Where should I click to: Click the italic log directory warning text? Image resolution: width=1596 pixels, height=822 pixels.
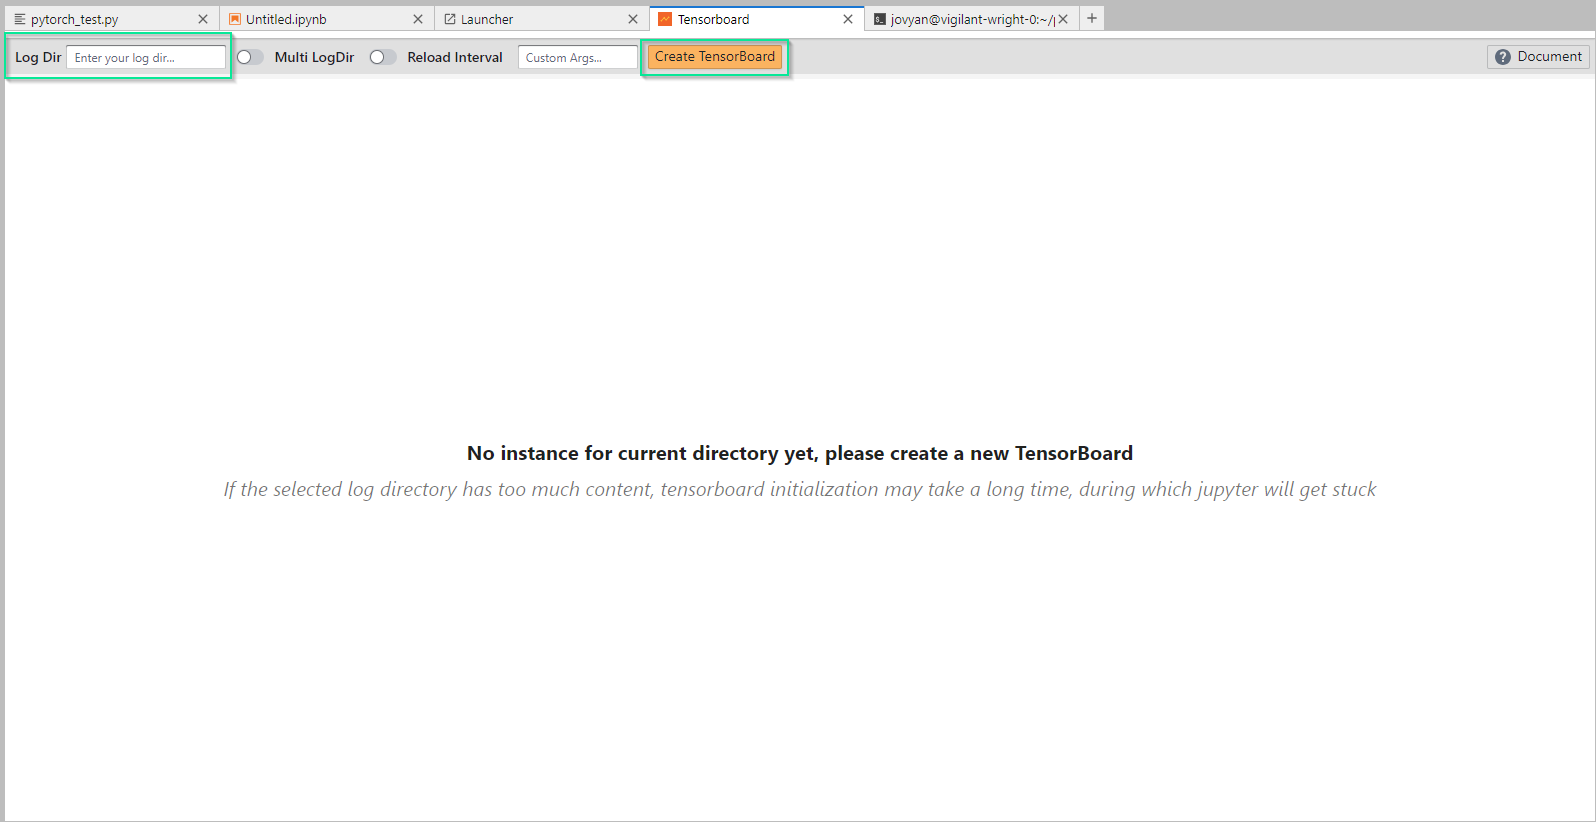click(800, 489)
